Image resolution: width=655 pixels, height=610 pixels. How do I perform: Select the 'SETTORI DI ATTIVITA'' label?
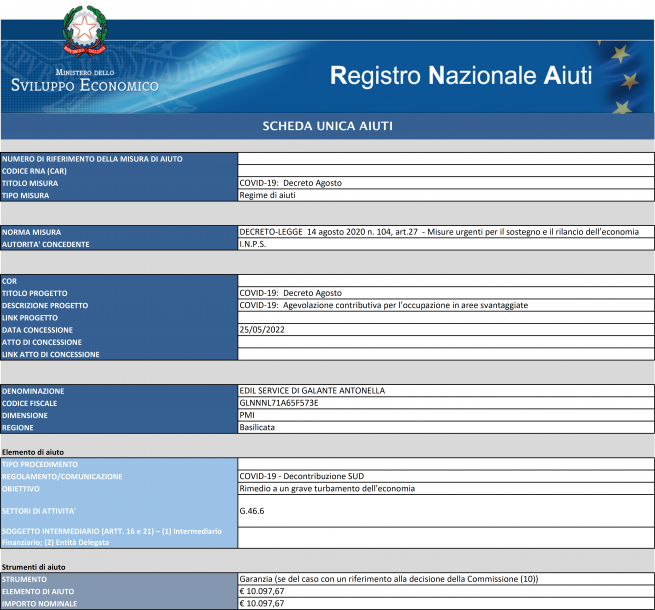[x=39, y=511]
